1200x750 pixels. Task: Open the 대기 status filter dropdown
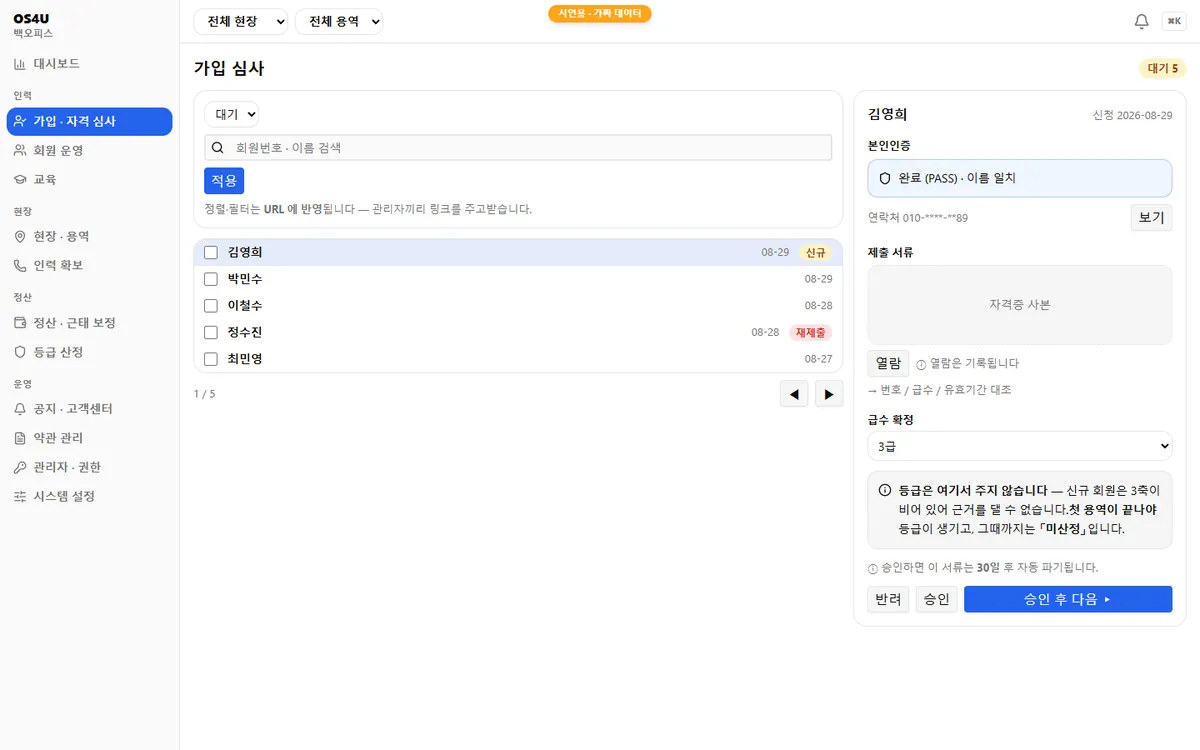232,114
